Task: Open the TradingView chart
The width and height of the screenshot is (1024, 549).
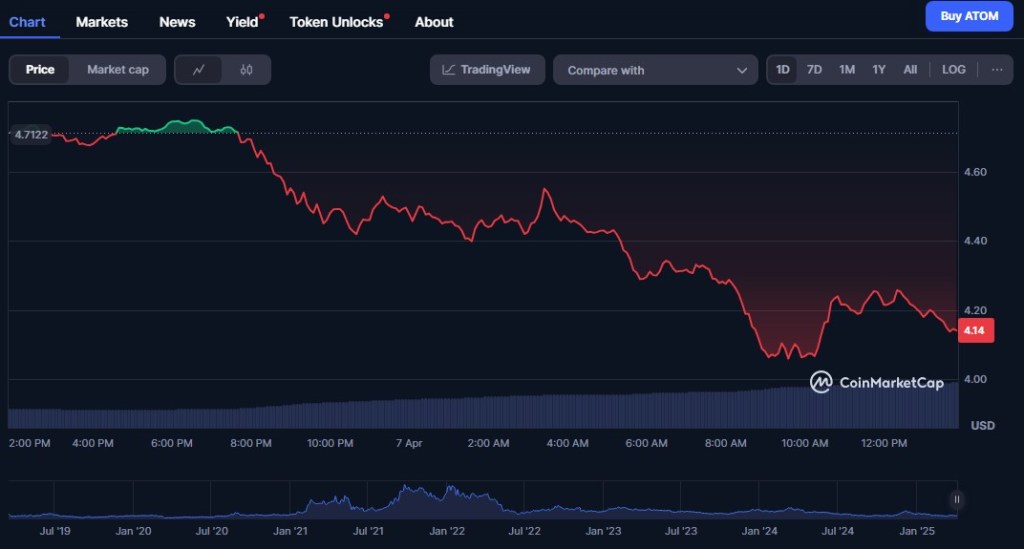Action: point(487,70)
